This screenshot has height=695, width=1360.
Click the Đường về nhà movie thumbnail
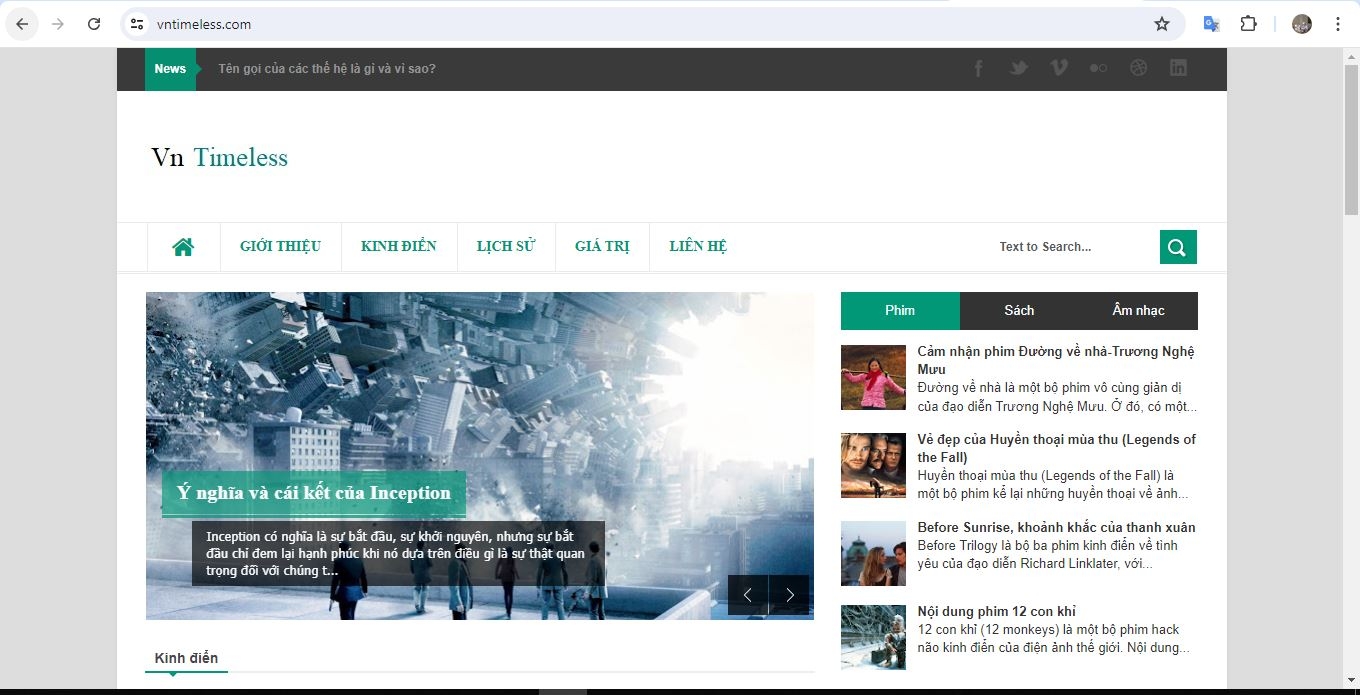(873, 377)
